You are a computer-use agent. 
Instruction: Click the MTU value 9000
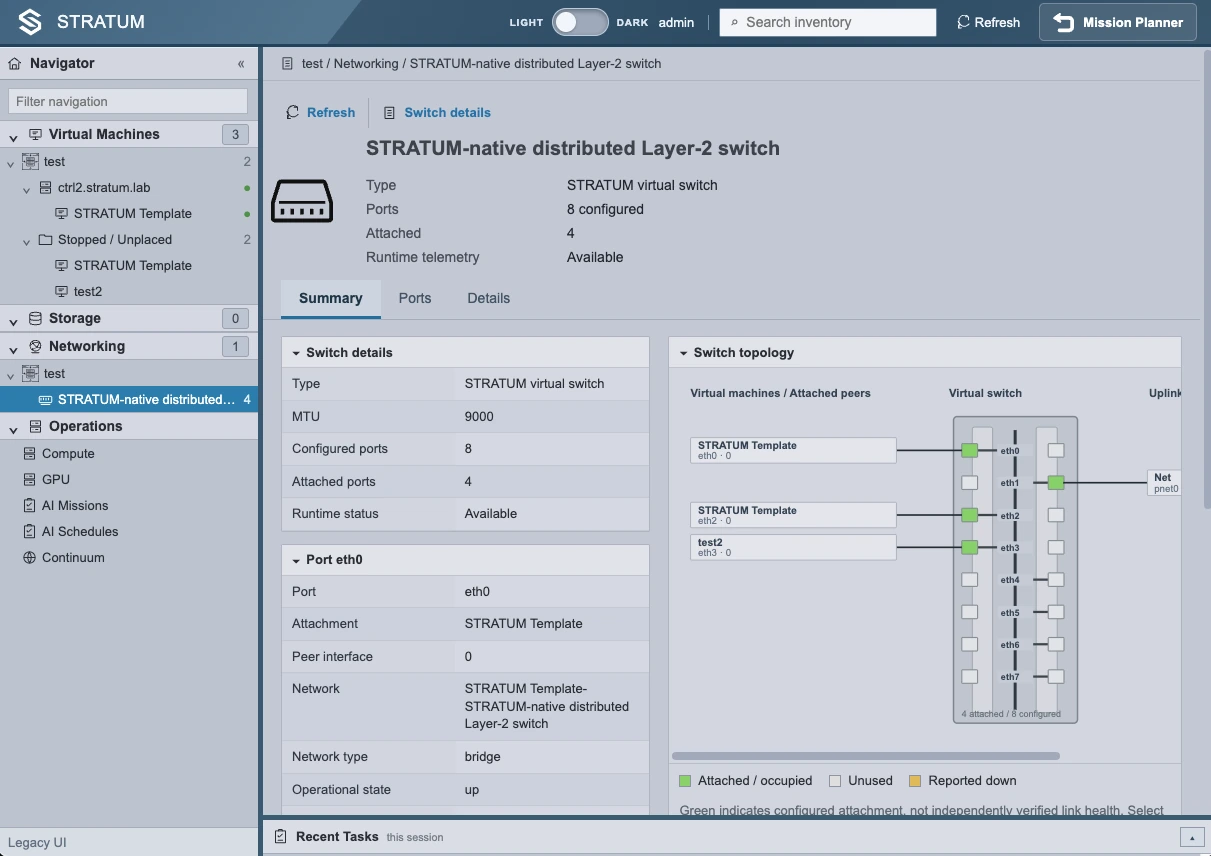479,416
